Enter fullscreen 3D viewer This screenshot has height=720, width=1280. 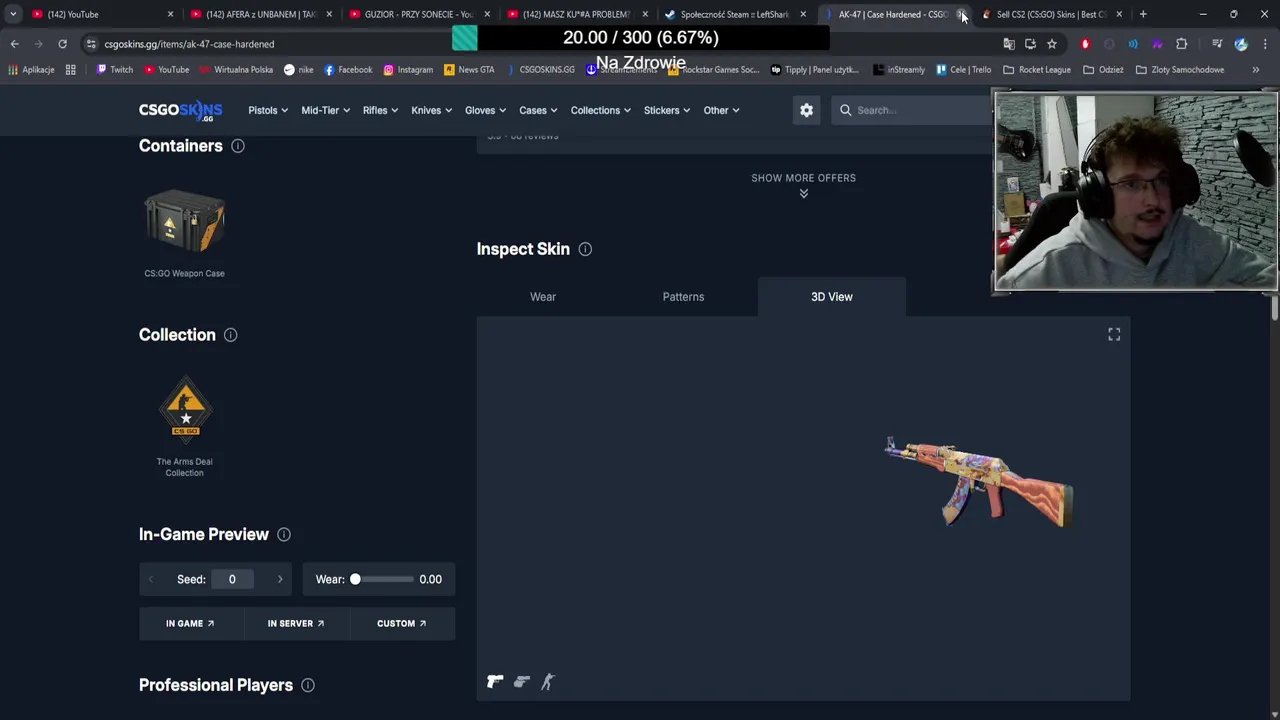[x=1114, y=335]
